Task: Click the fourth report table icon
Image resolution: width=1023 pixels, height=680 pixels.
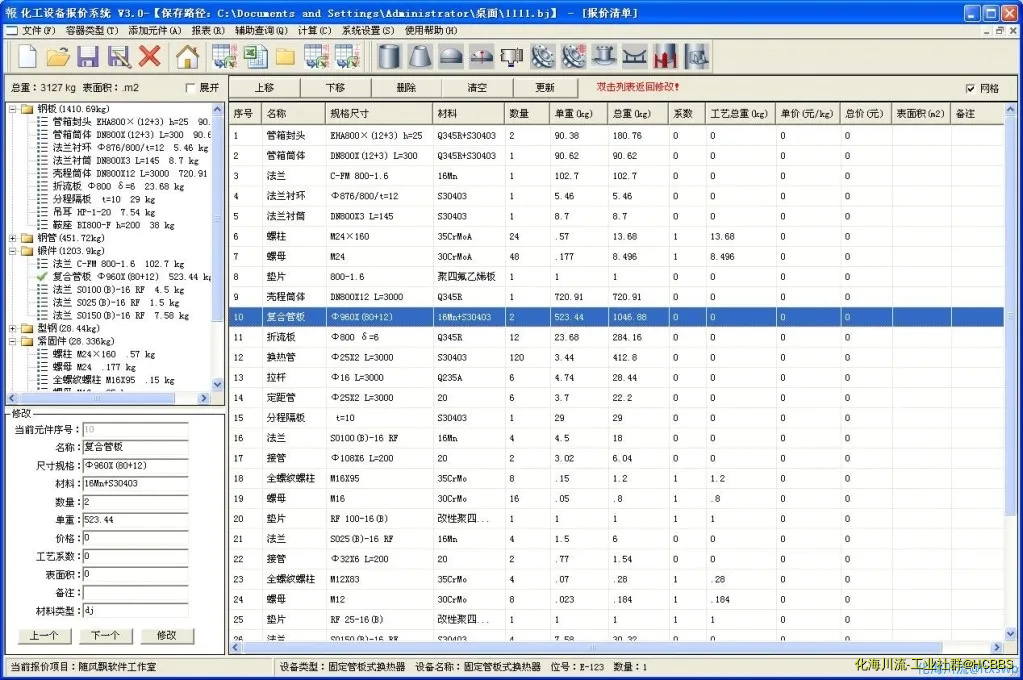Action: 316,57
